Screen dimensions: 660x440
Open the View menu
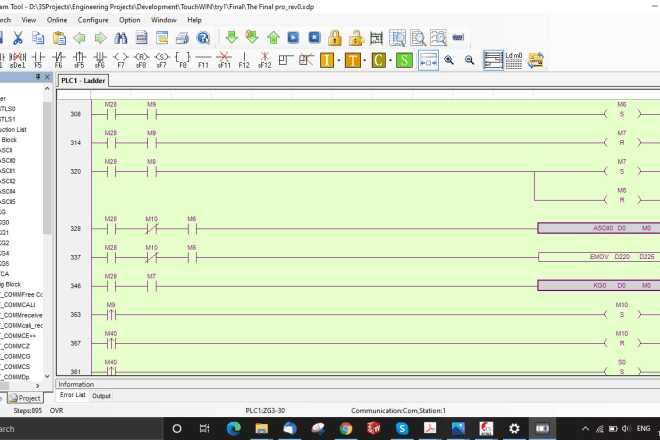(x=29, y=20)
